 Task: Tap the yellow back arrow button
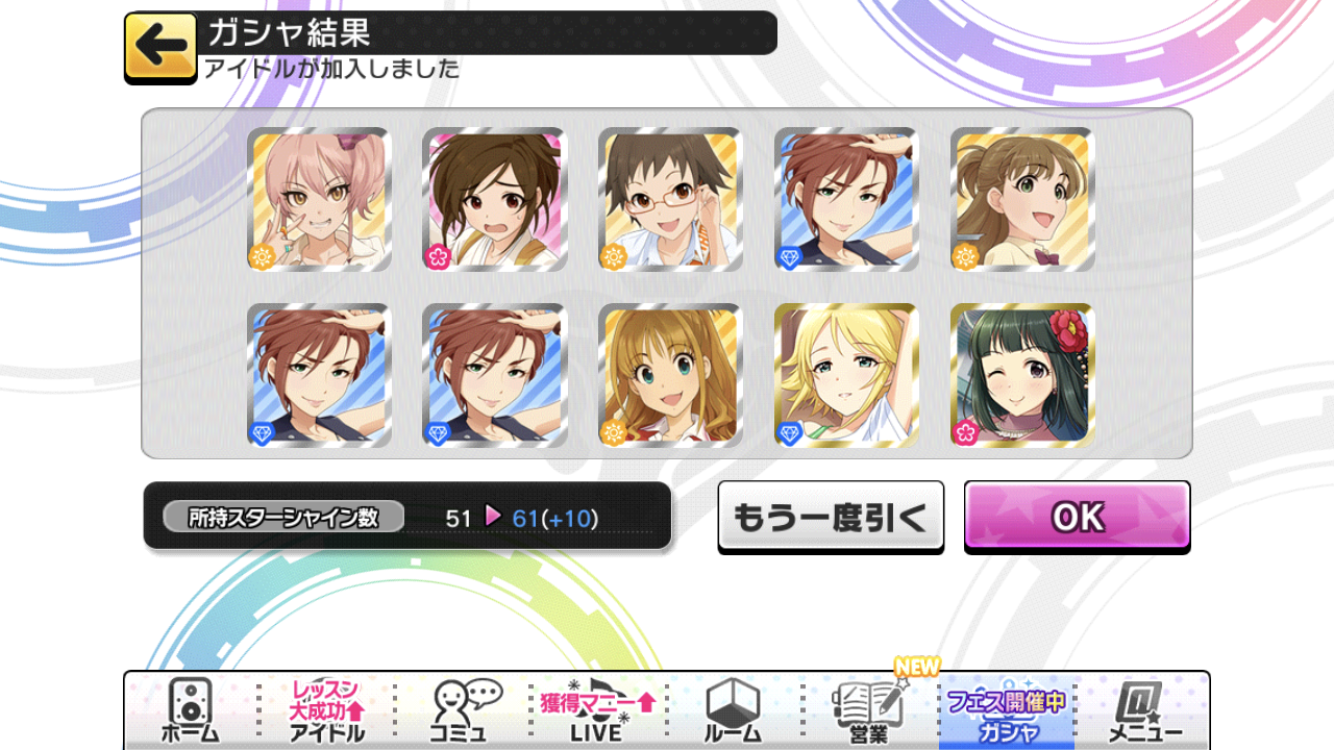[x=160, y=47]
